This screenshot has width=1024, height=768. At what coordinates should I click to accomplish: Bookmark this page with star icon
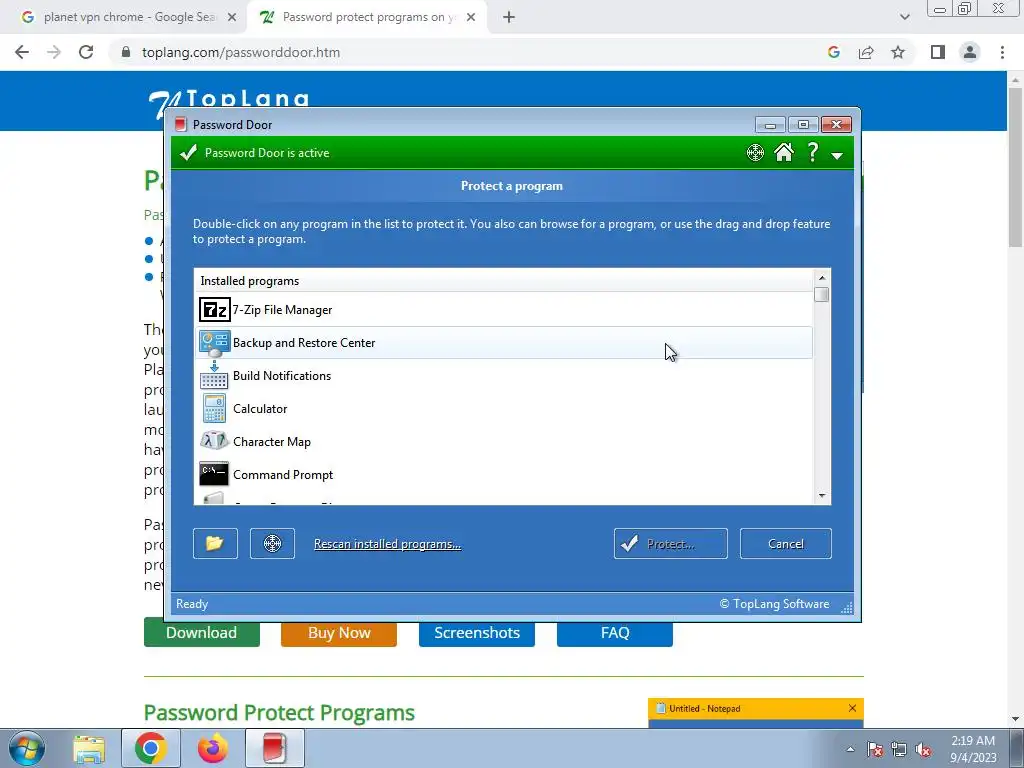(x=898, y=52)
